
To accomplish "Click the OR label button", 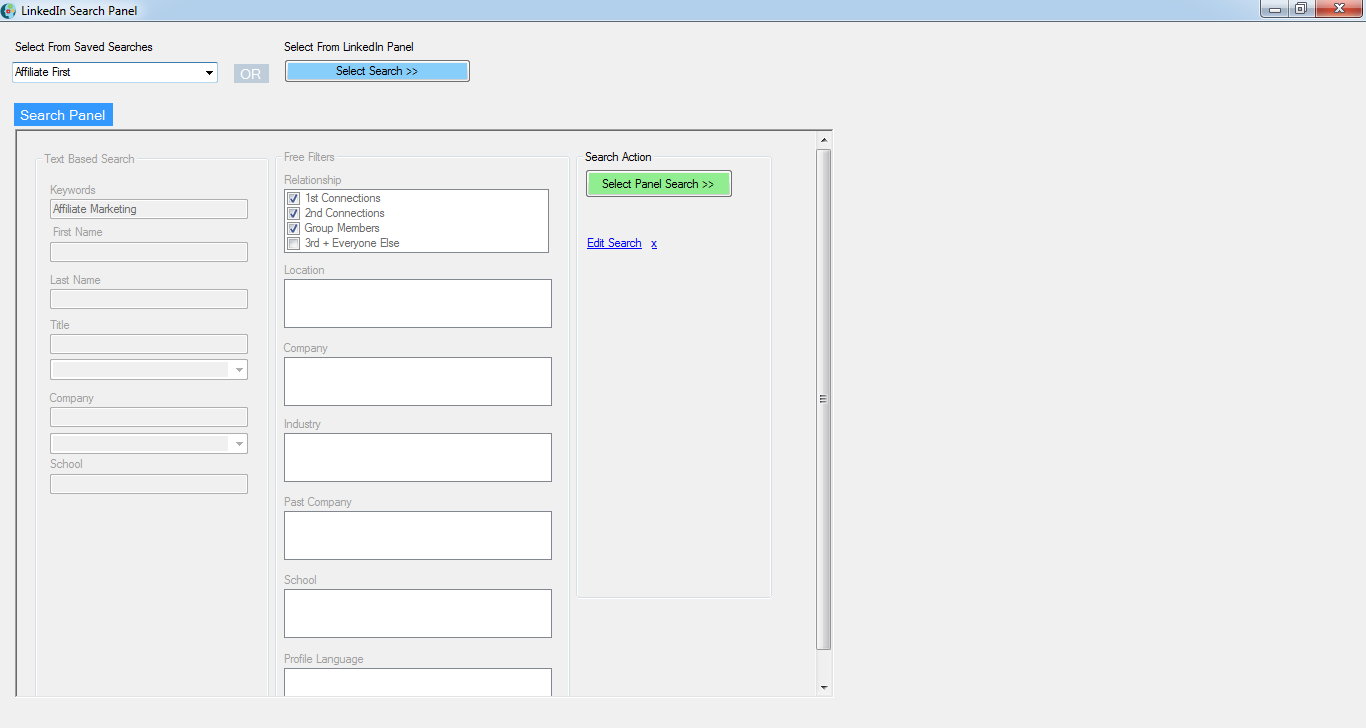I will coord(251,74).
